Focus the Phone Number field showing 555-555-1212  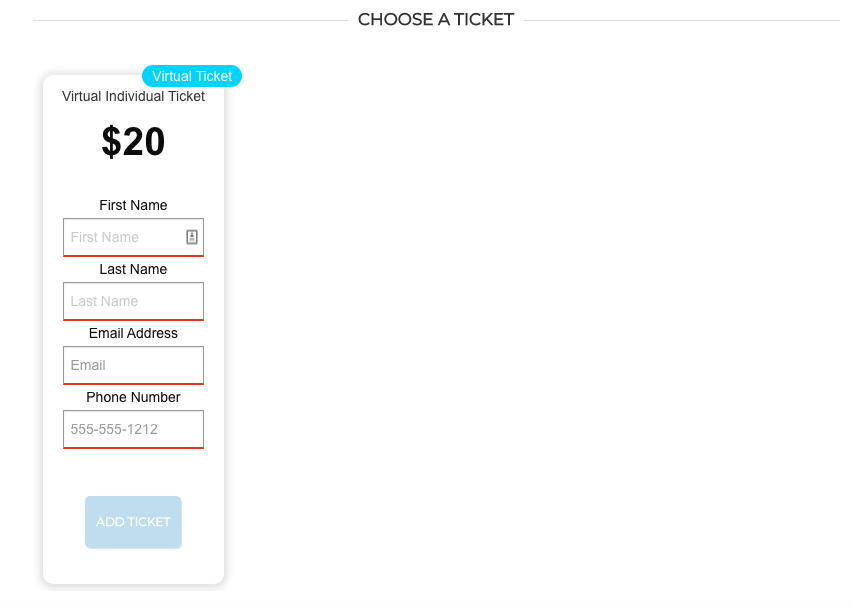coord(133,429)
